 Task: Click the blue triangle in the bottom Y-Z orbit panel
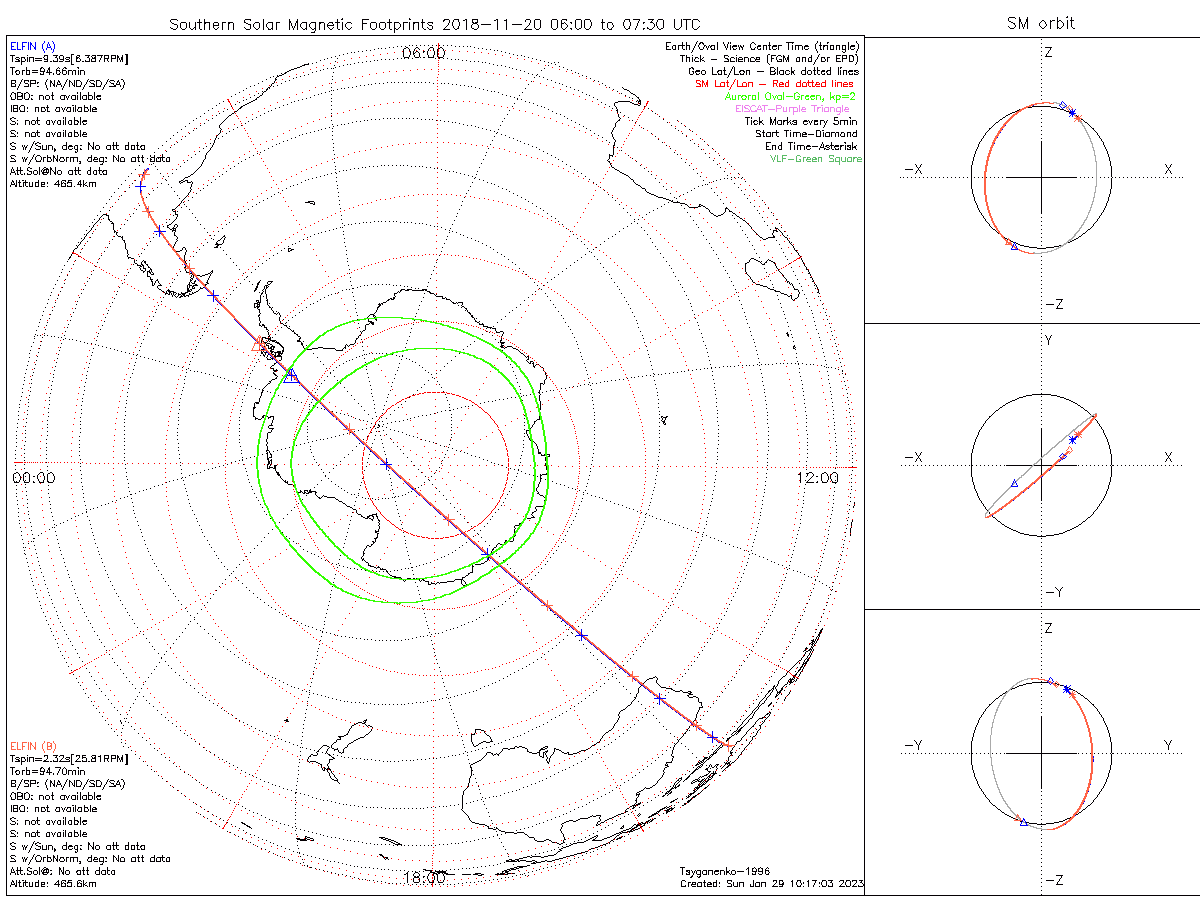[1025, 821]
